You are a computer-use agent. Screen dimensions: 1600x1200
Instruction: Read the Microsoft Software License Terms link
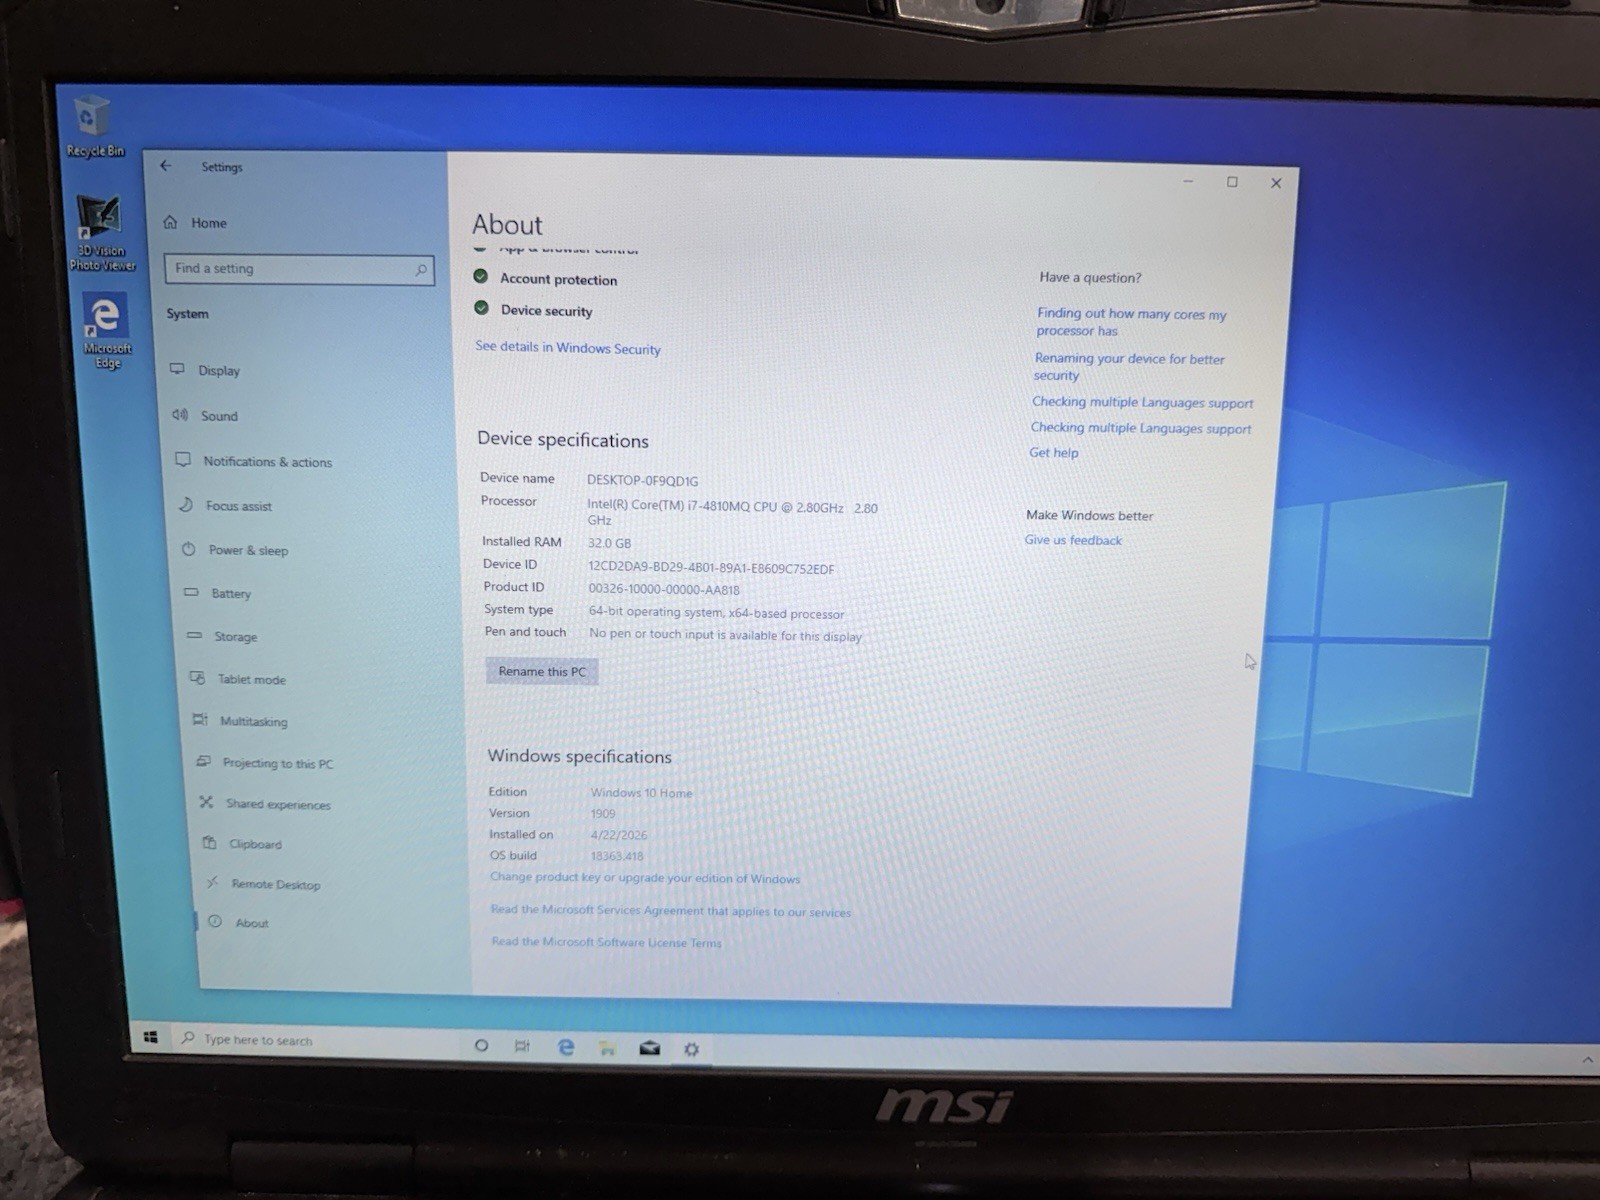(x=606, y=942)
